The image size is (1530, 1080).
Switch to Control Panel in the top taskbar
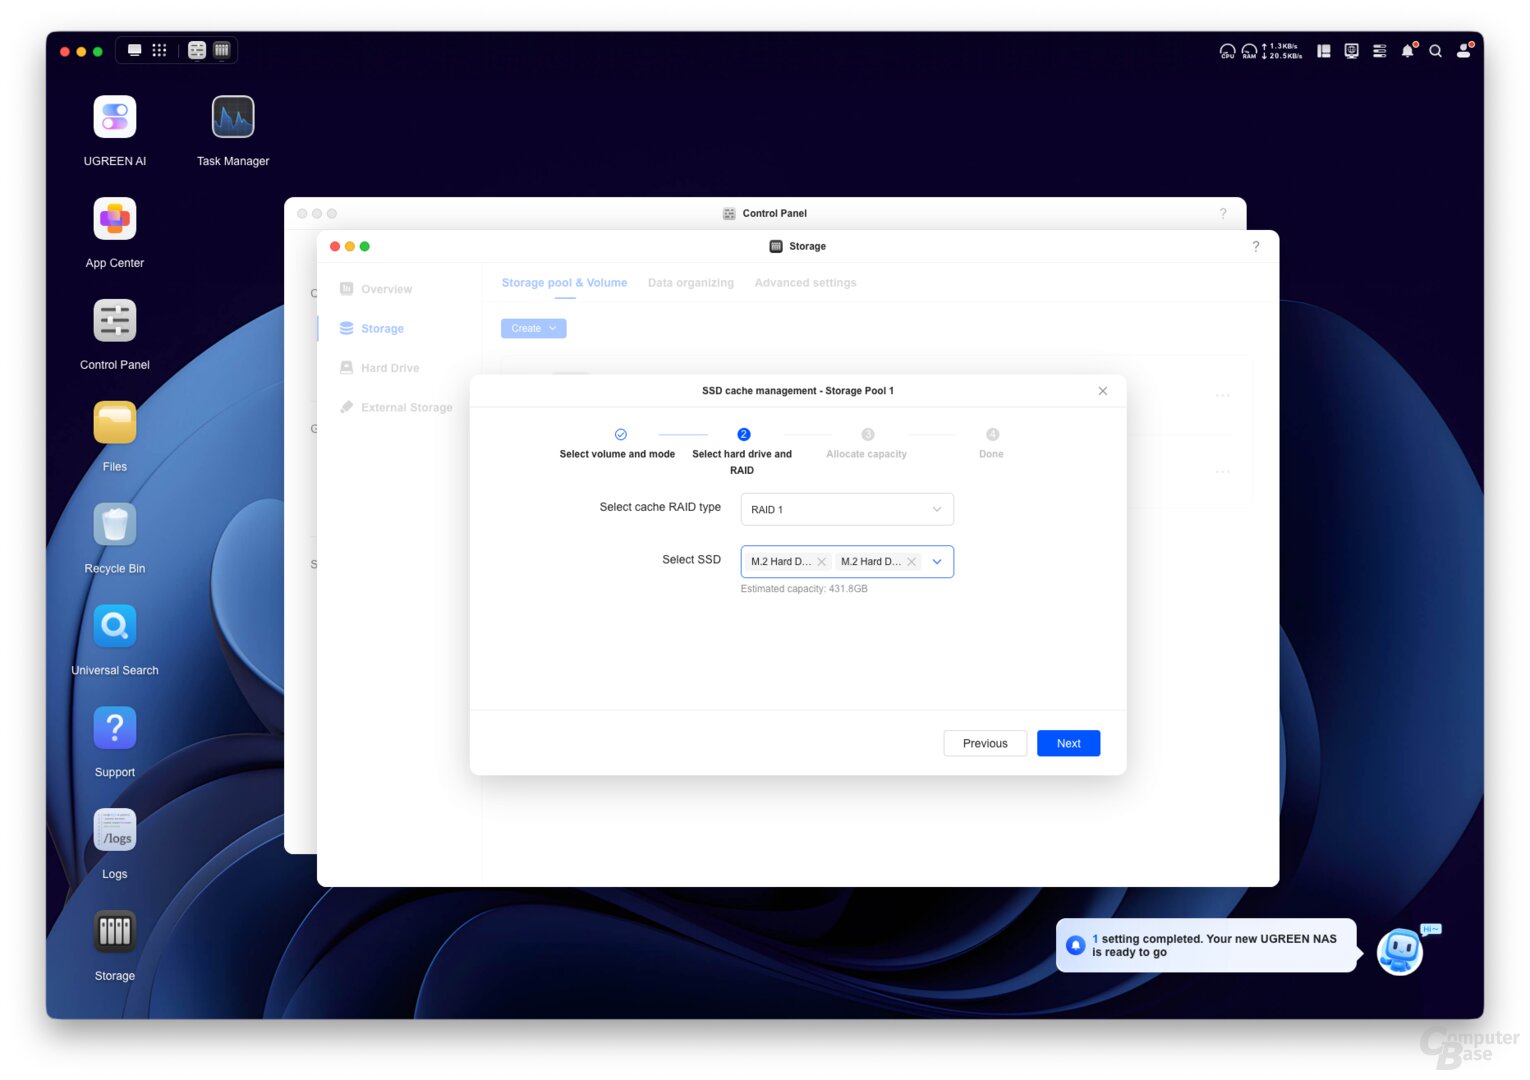click(197, 50)
